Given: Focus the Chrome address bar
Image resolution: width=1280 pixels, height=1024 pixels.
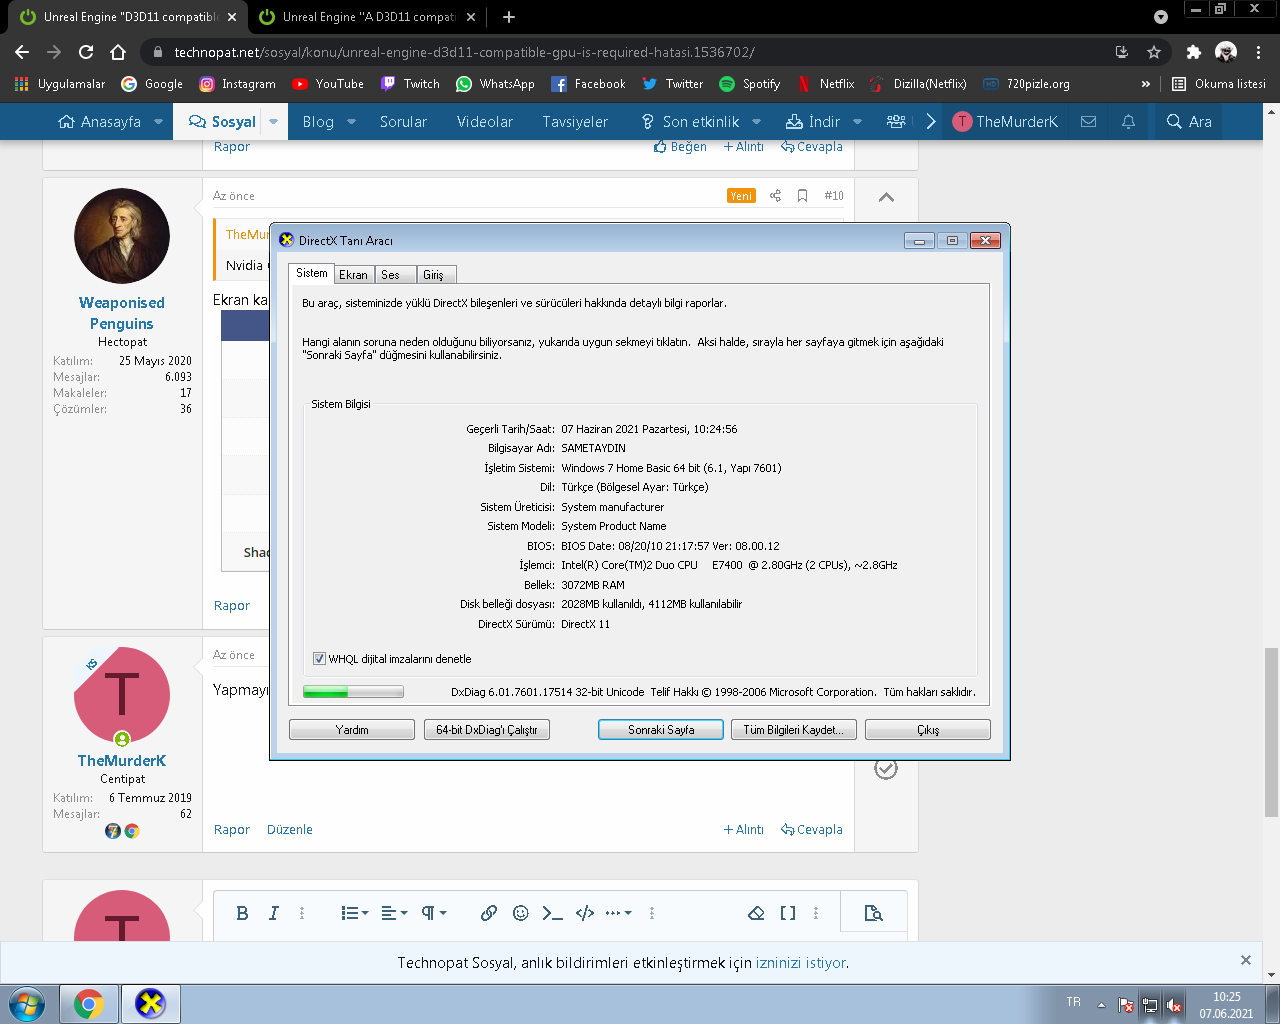Looking at the screenshot, I should (640, 52).
